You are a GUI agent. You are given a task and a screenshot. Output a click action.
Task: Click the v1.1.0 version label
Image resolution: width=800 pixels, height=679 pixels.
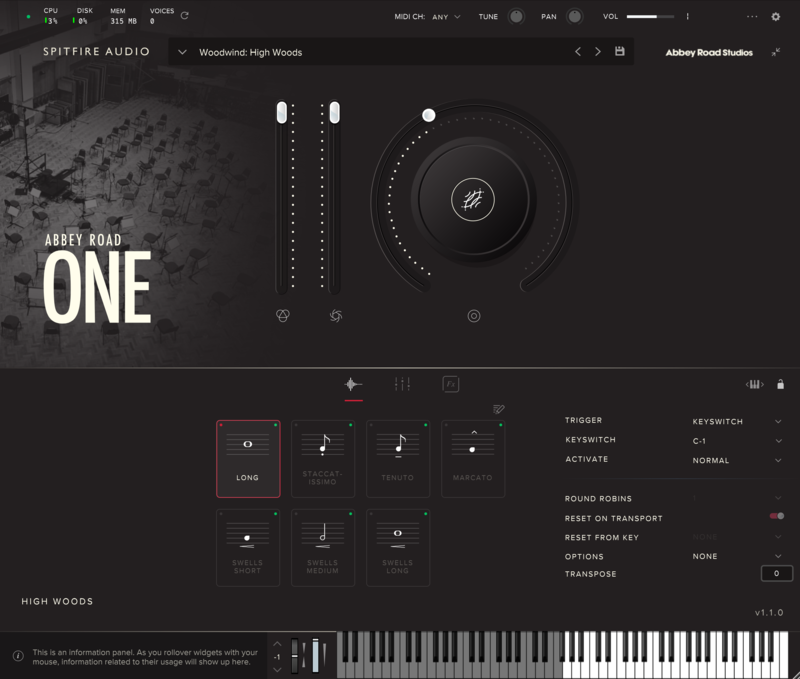(769, 612)
